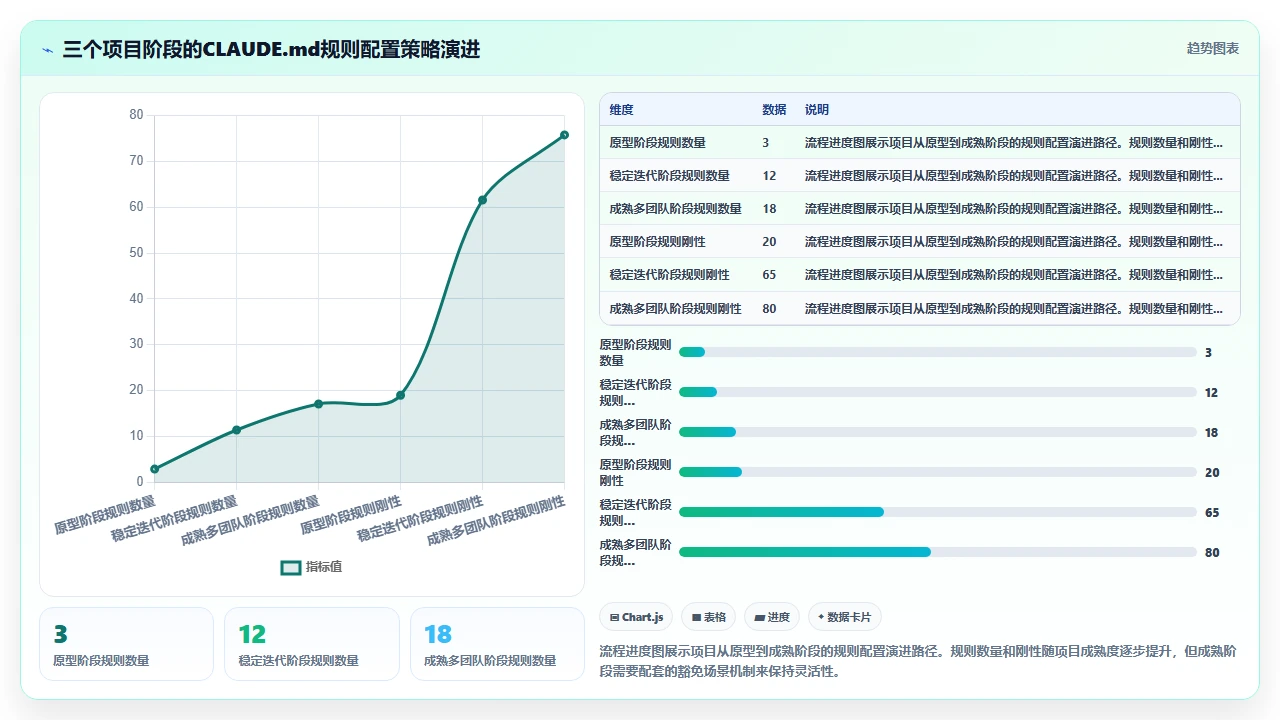Click the 趋势图表 label in header
This screenshot has width=1280, height=720.
point(1213,48)
